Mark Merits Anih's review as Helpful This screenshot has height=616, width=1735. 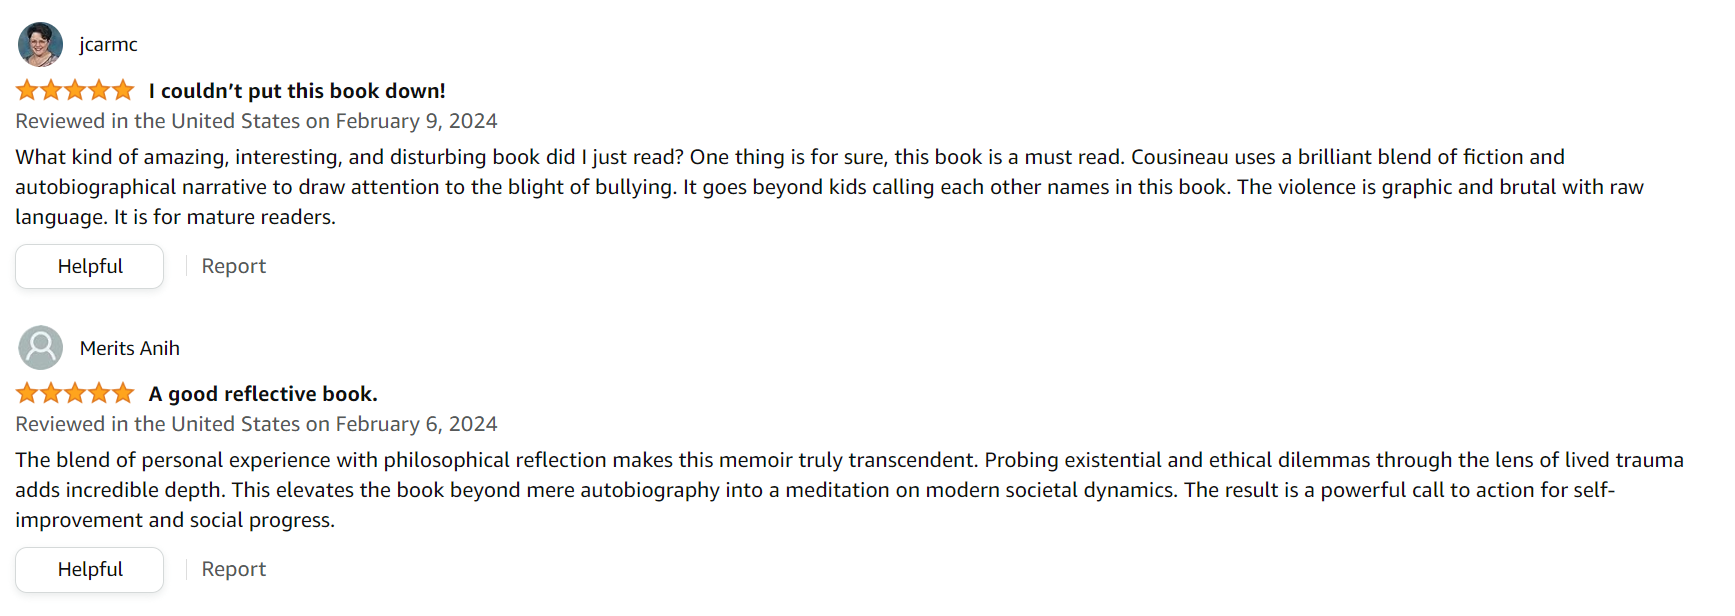[90, 569]
